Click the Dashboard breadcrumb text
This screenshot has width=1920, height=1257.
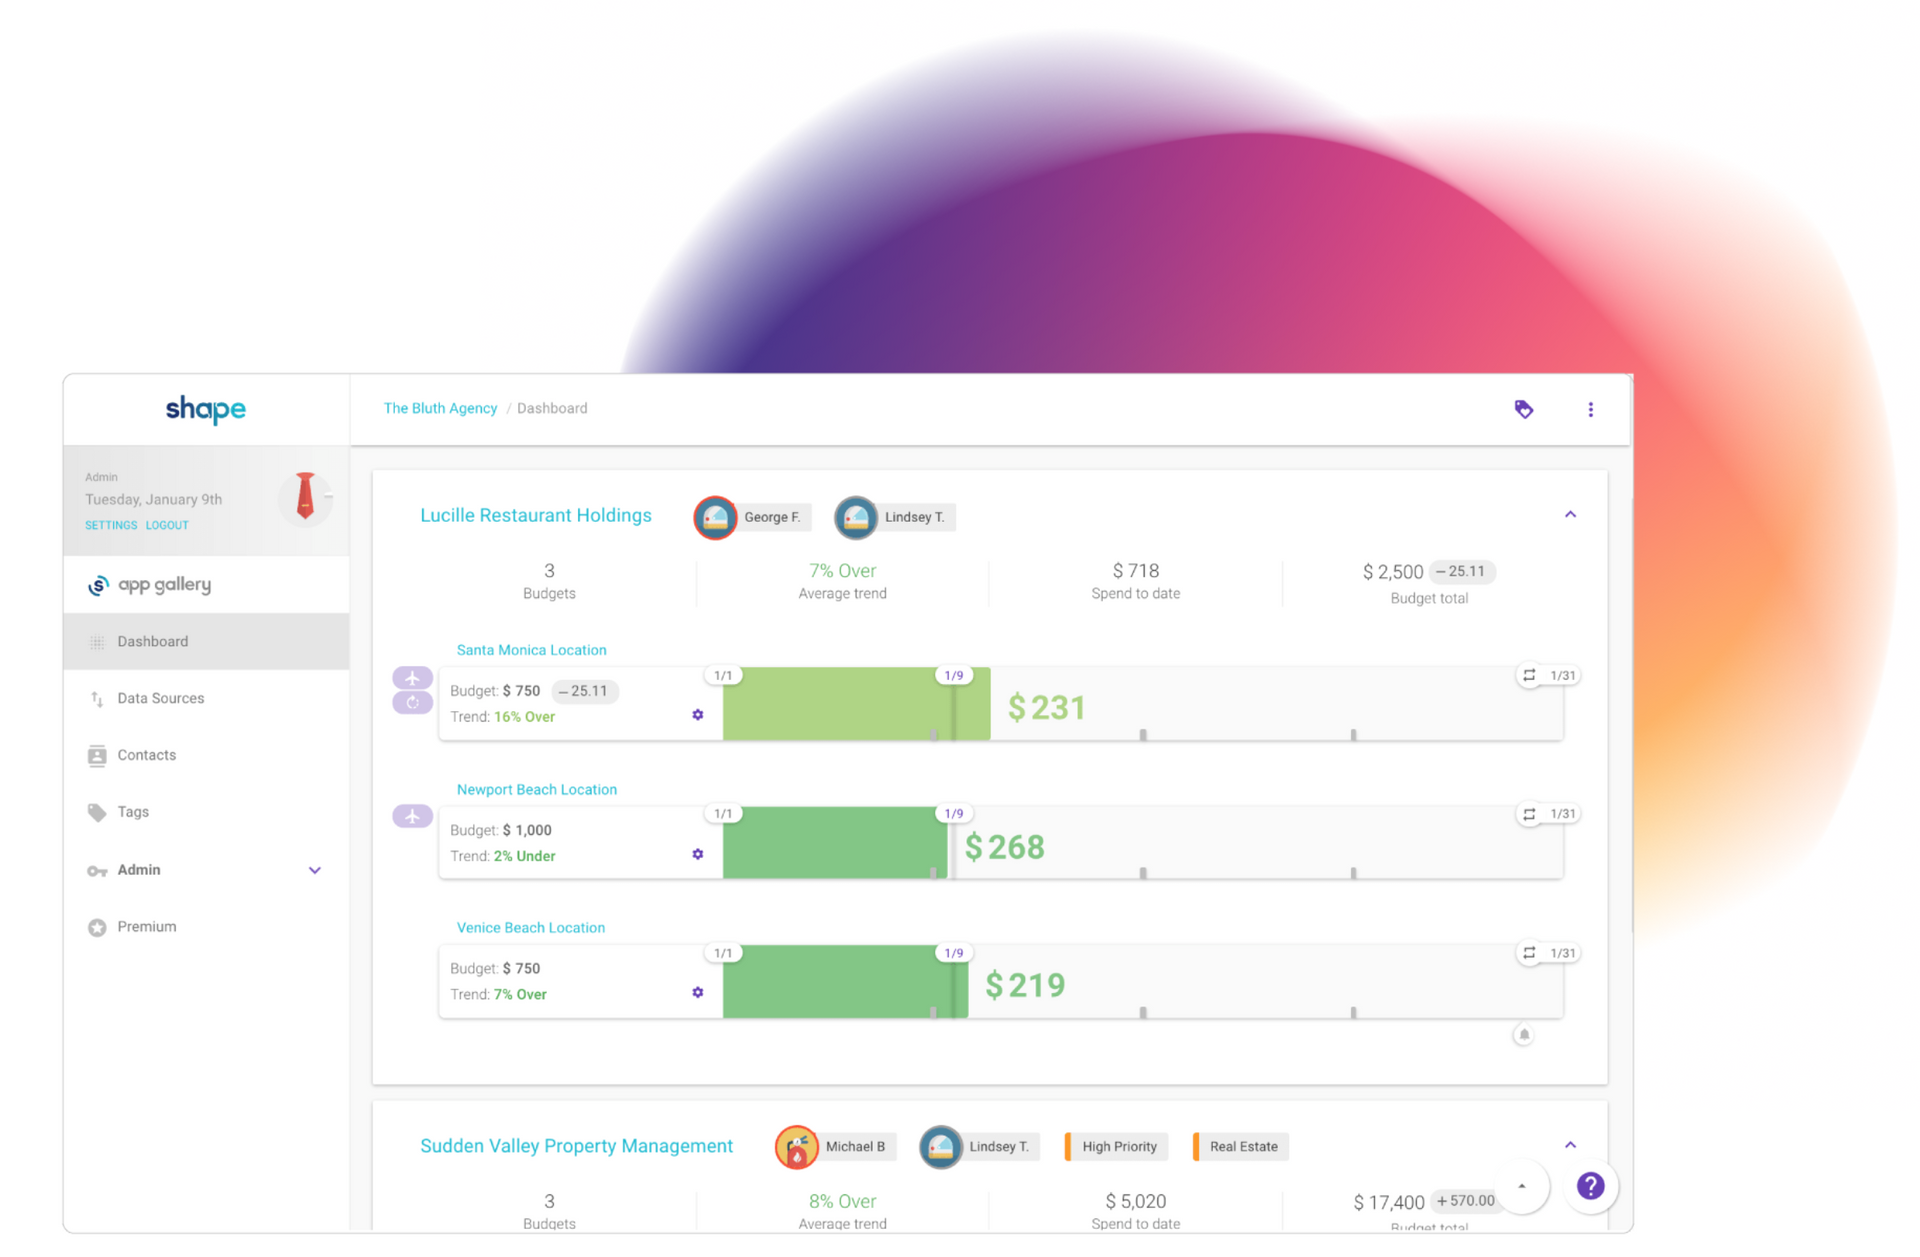(552, 408)
